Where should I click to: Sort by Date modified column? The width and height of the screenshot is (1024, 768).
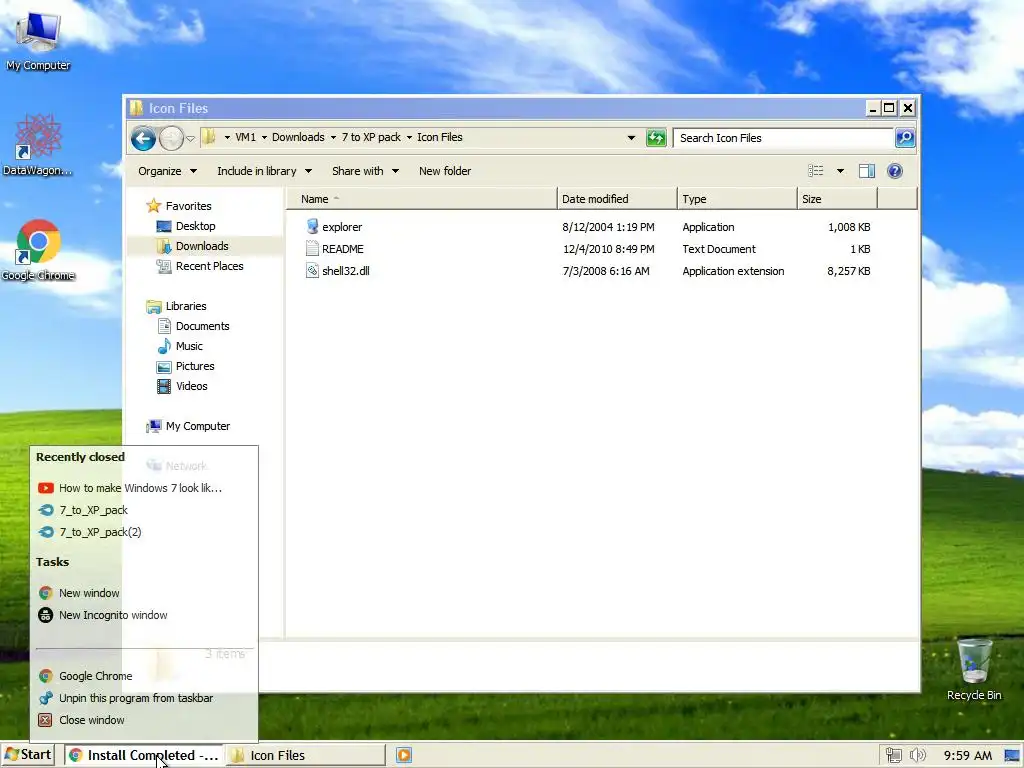tap(617, 199)
